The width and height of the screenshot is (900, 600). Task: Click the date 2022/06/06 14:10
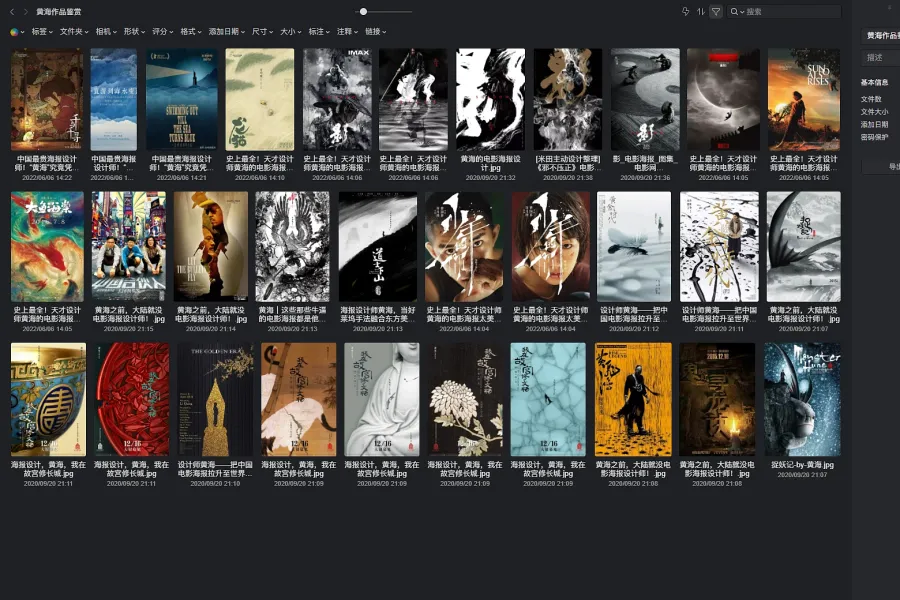pyautogui.click(x=259, y=178)
